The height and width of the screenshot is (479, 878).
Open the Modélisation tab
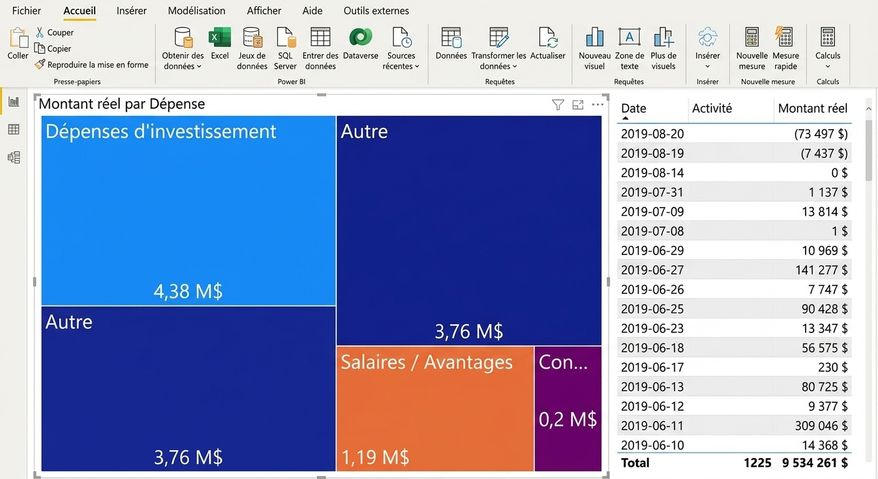pyautogui.click(x=197, y=11)
